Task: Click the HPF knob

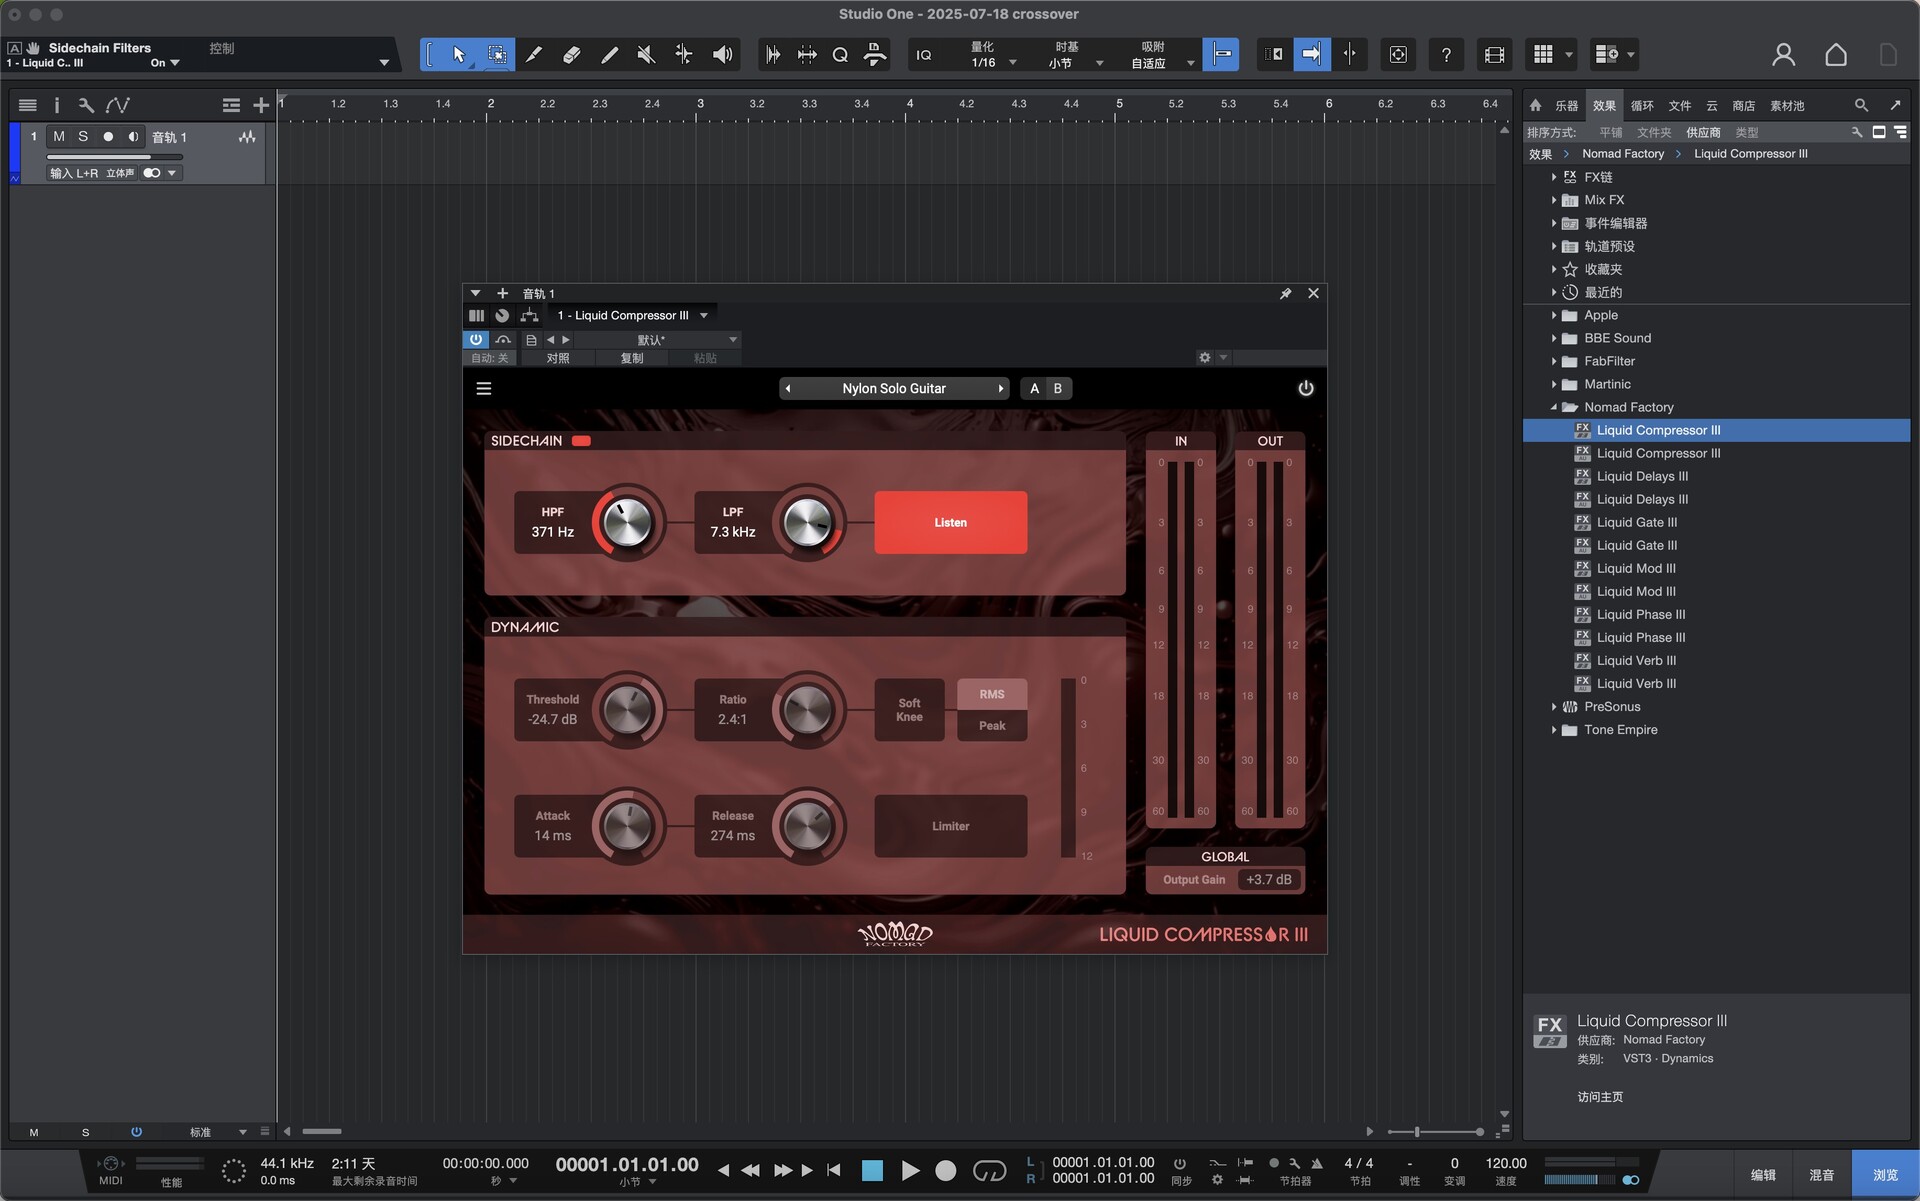Action: (628, 523)
